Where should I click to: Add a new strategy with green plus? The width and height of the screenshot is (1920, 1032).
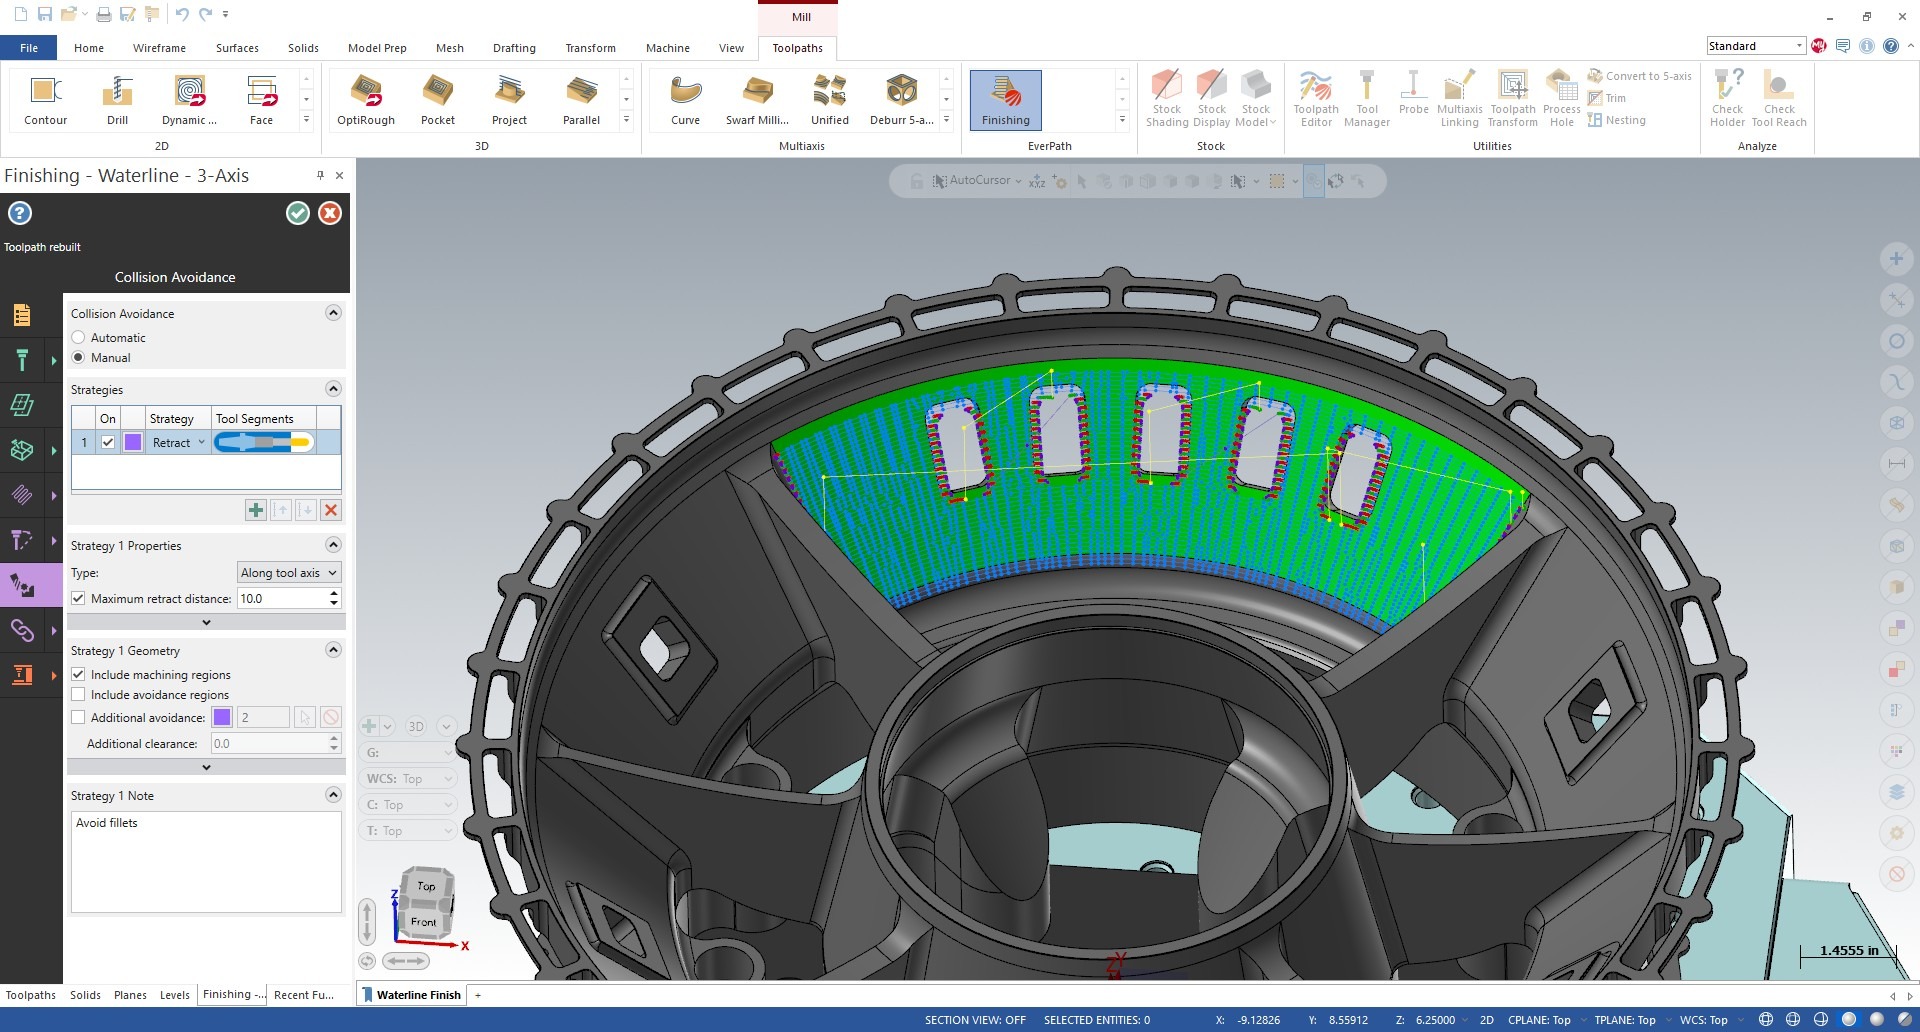click(256, 510)
